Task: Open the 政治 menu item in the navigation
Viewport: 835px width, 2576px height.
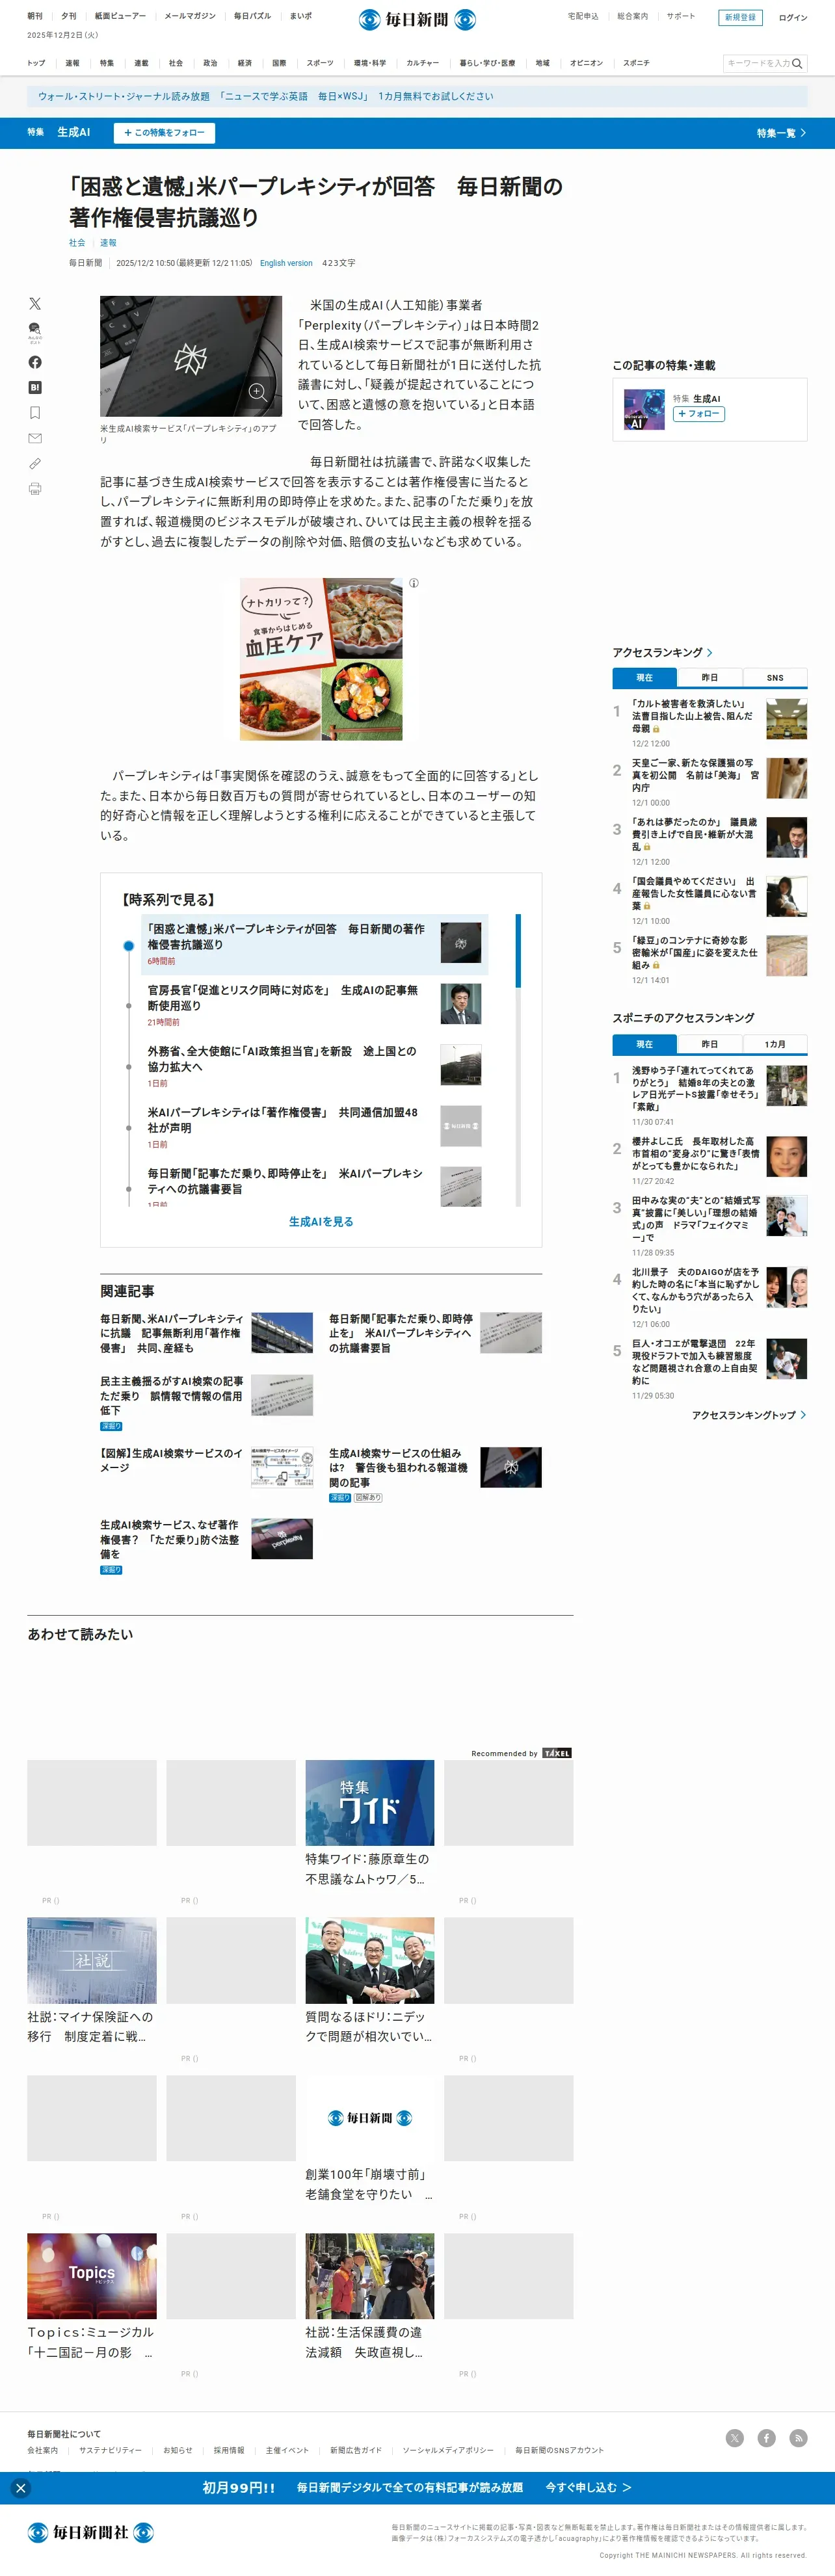Action: [x=210, y=63]
